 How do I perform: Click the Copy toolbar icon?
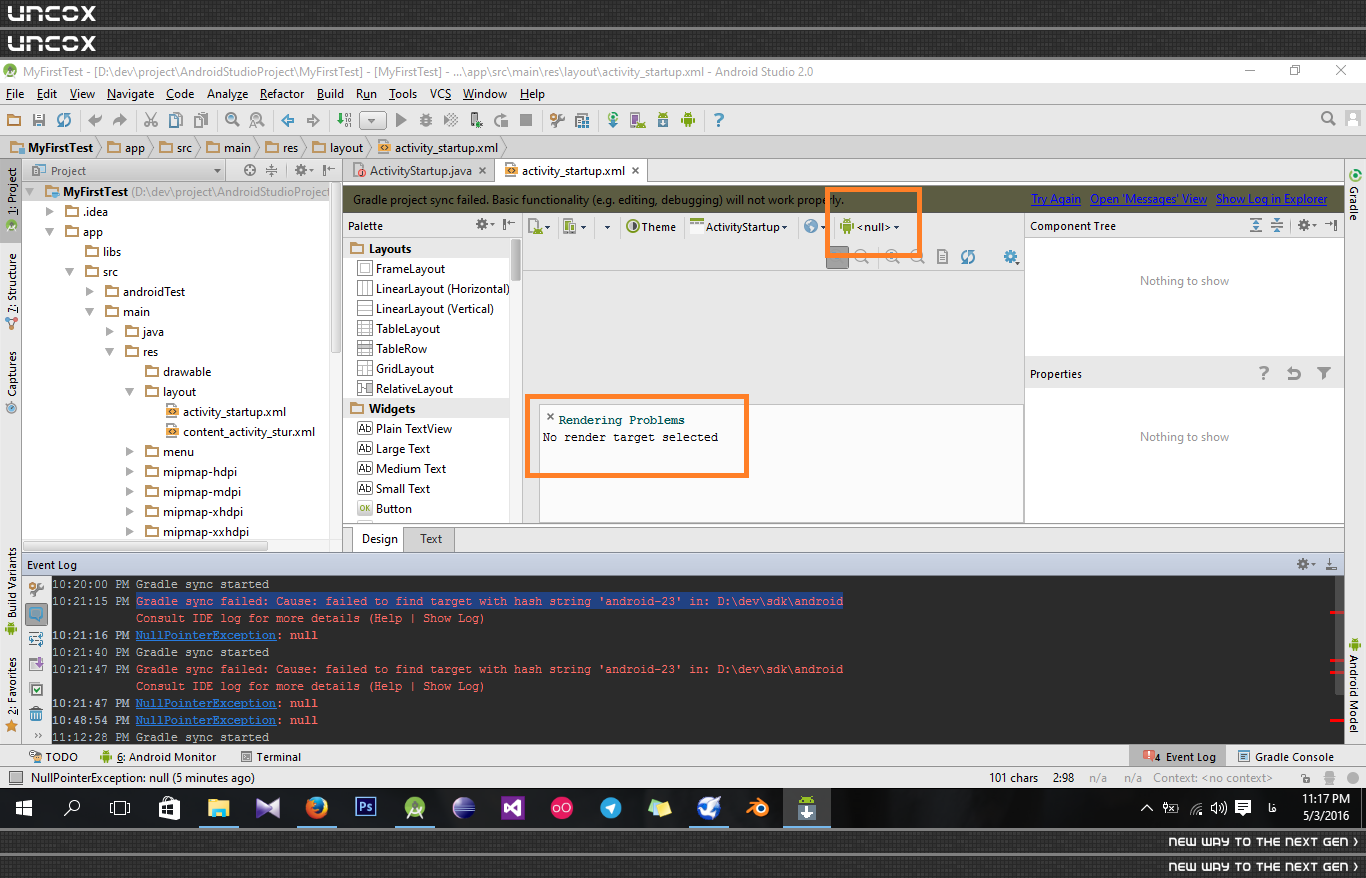[x=175, y=120]
